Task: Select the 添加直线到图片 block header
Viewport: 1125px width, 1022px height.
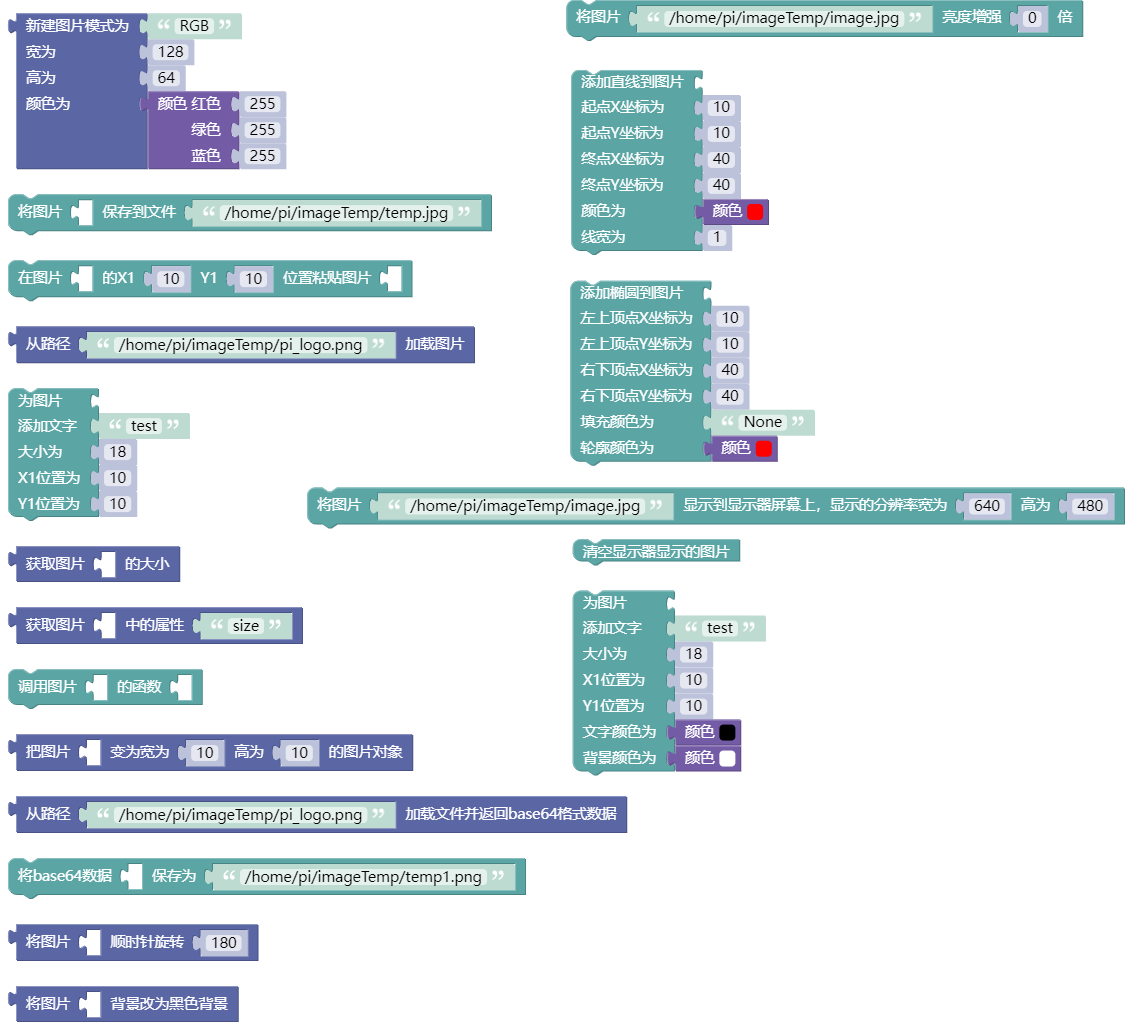Action: pos(631,82)
